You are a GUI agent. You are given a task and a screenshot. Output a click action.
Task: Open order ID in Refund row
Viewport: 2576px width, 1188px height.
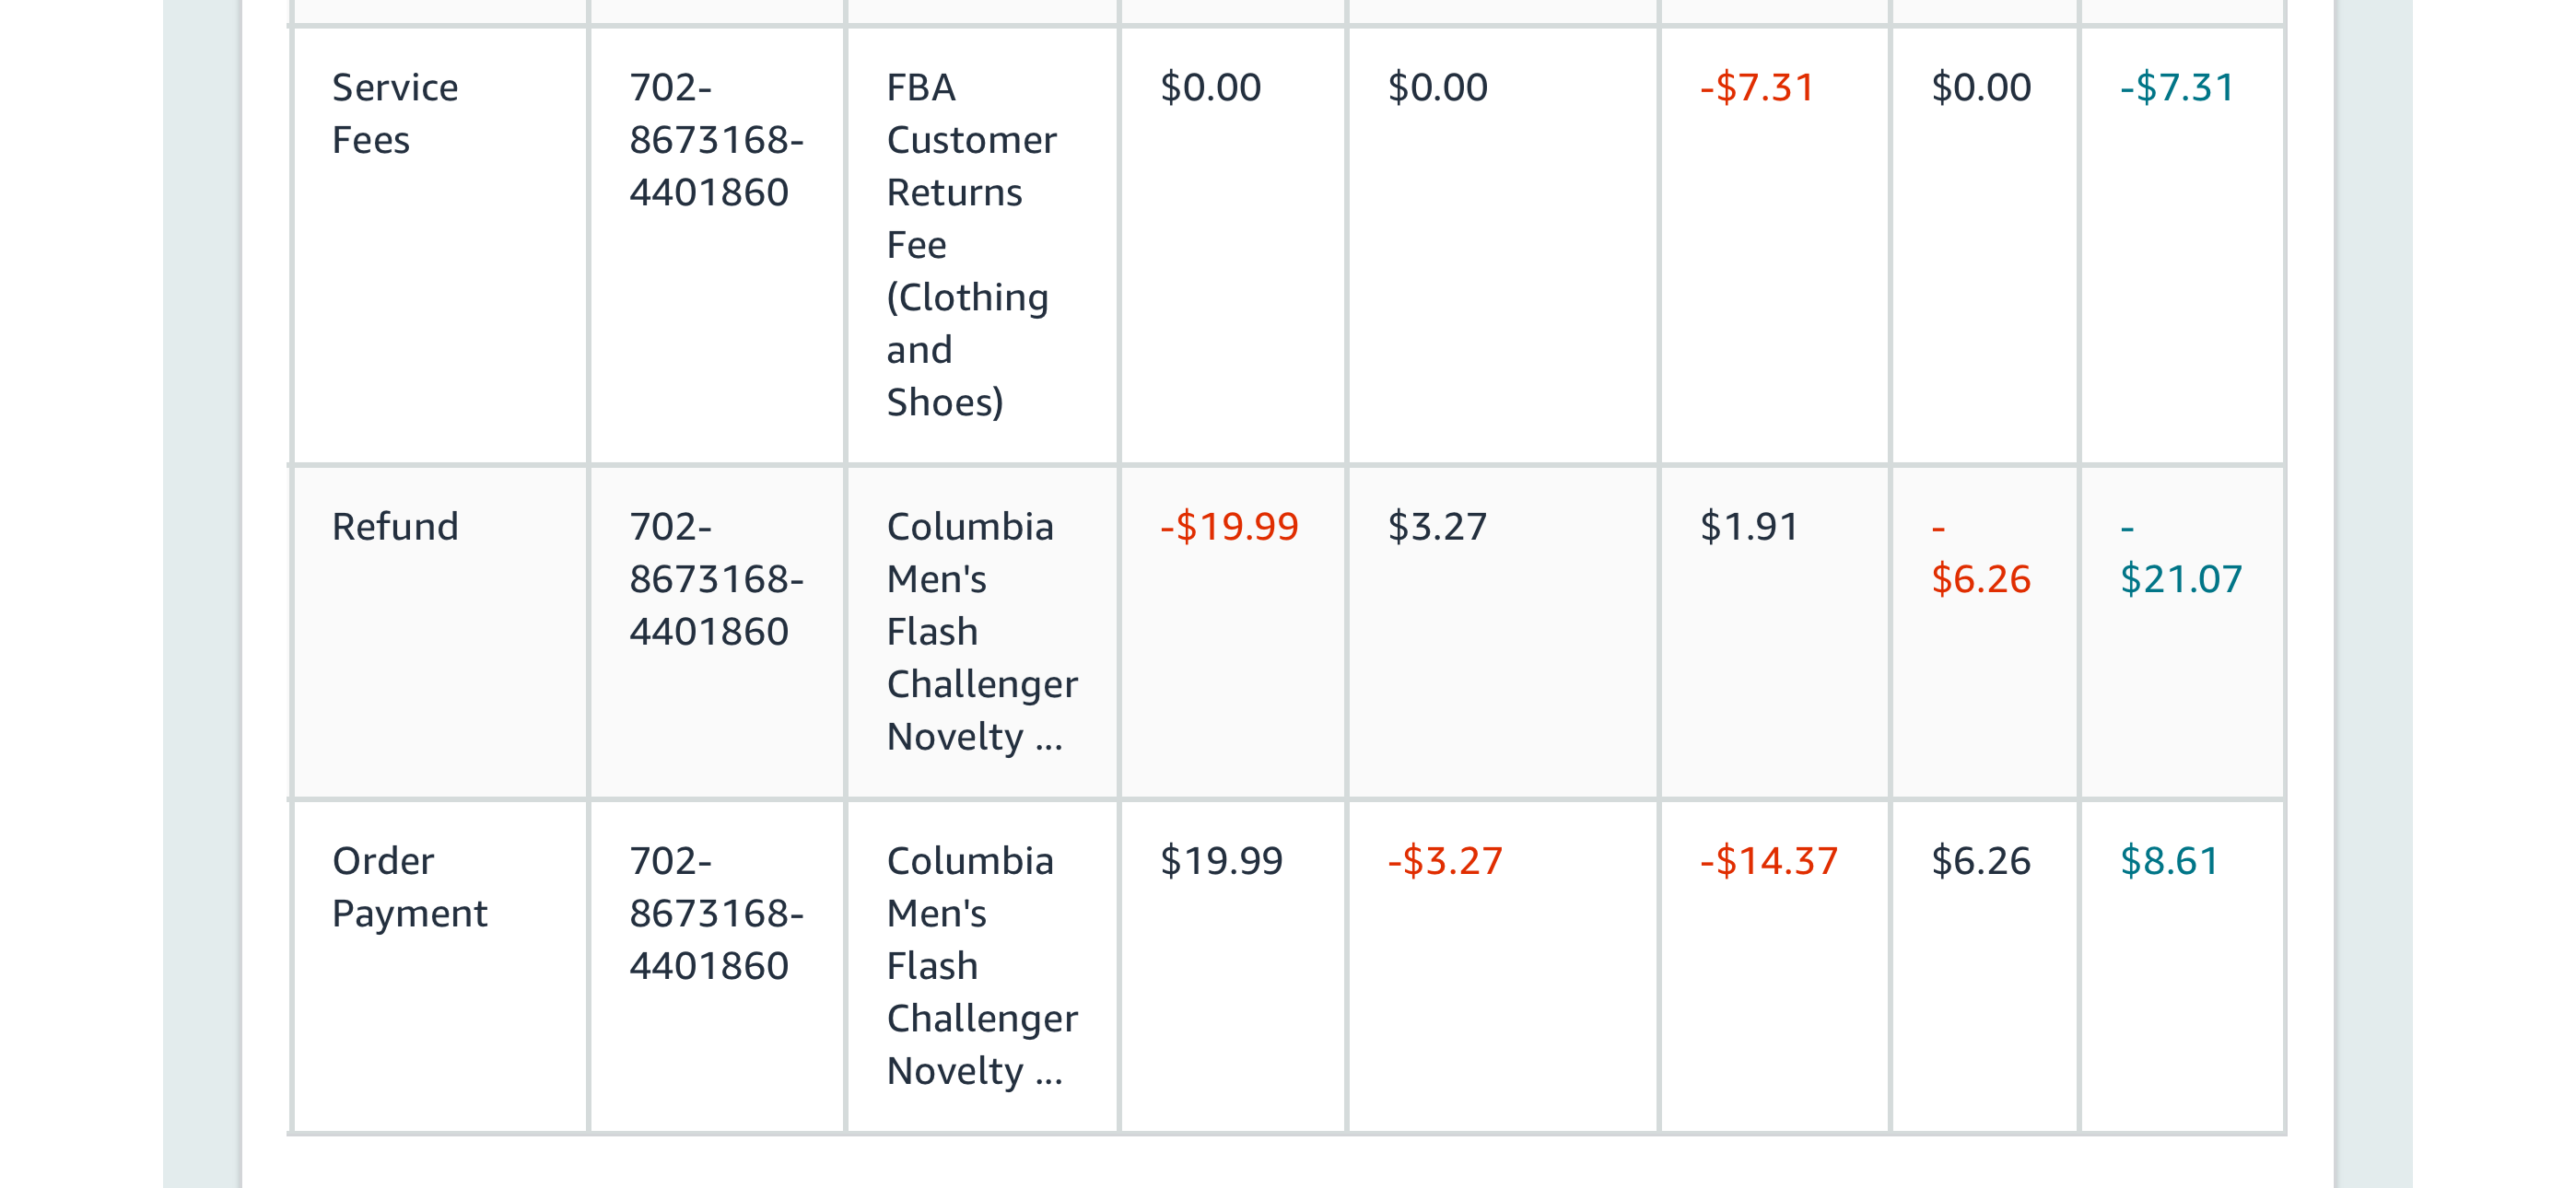click(716, 578)
